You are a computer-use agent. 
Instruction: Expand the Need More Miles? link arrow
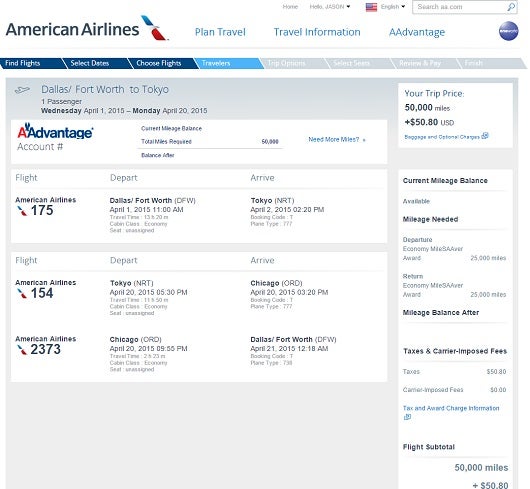[364, 140]
